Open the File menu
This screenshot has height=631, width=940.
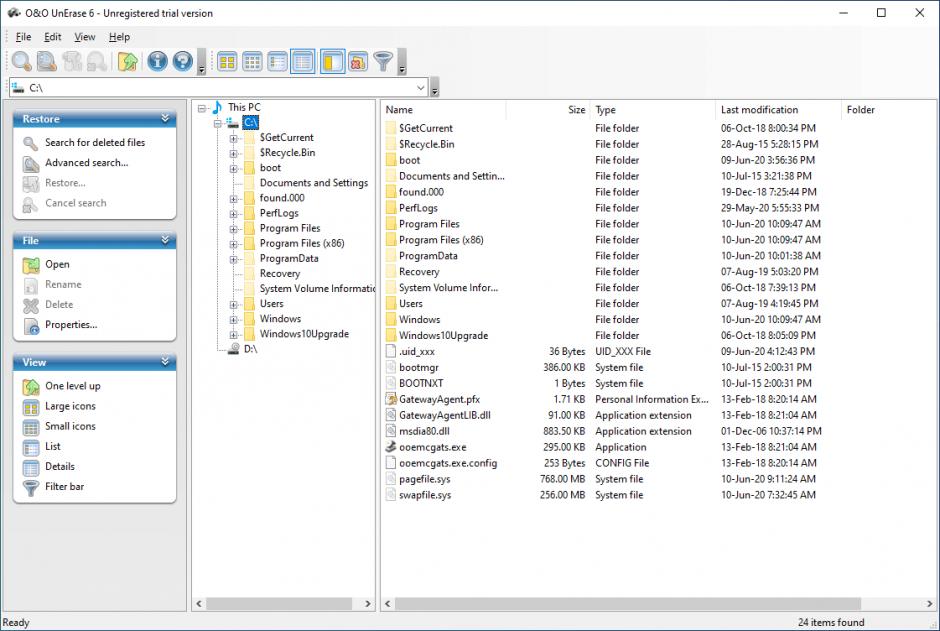click(x=23, y=37)
